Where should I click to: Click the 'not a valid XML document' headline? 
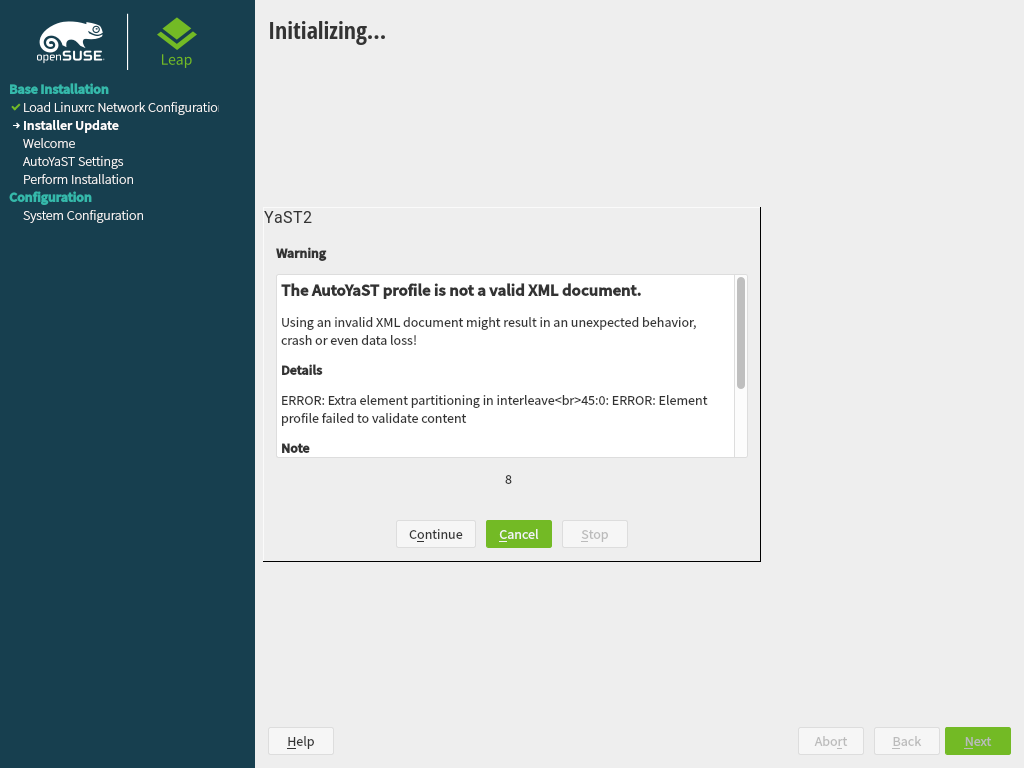[x=461, y=291]
